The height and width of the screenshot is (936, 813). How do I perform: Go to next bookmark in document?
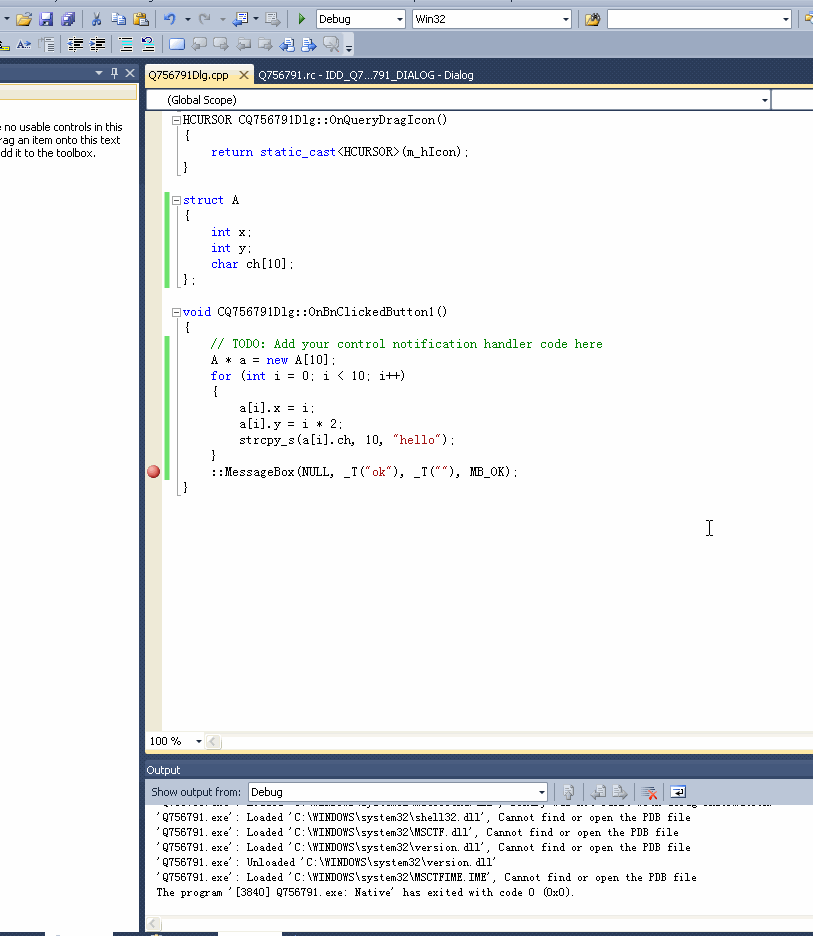point(309,44)
